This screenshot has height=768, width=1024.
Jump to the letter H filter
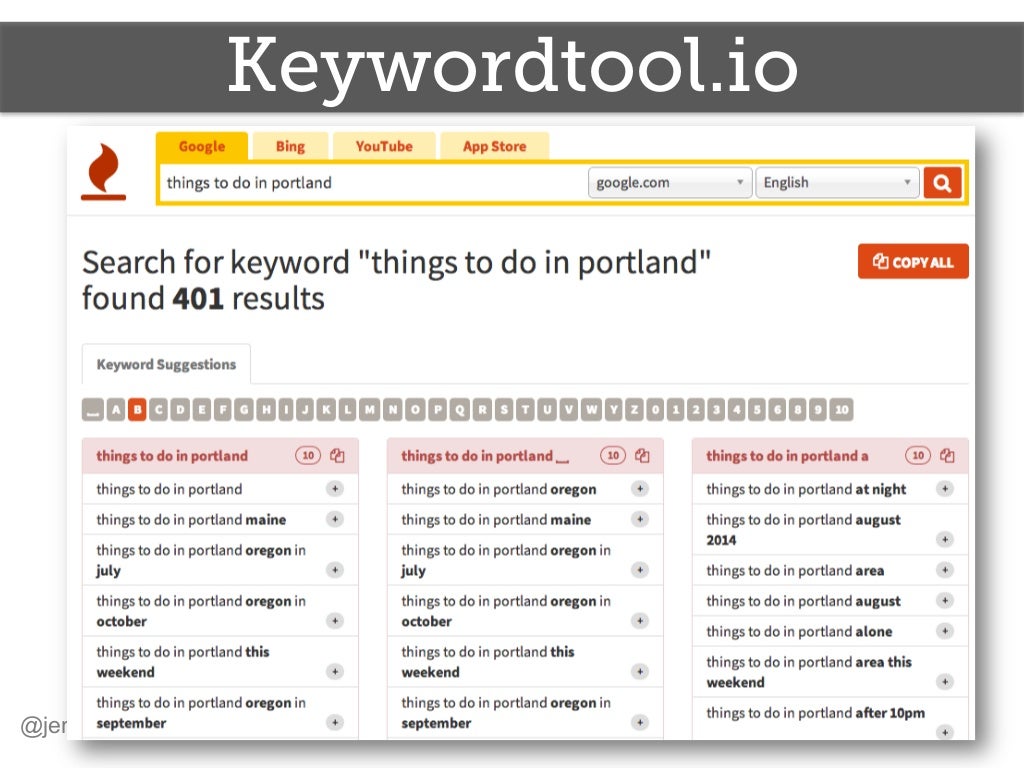[266, 409]
